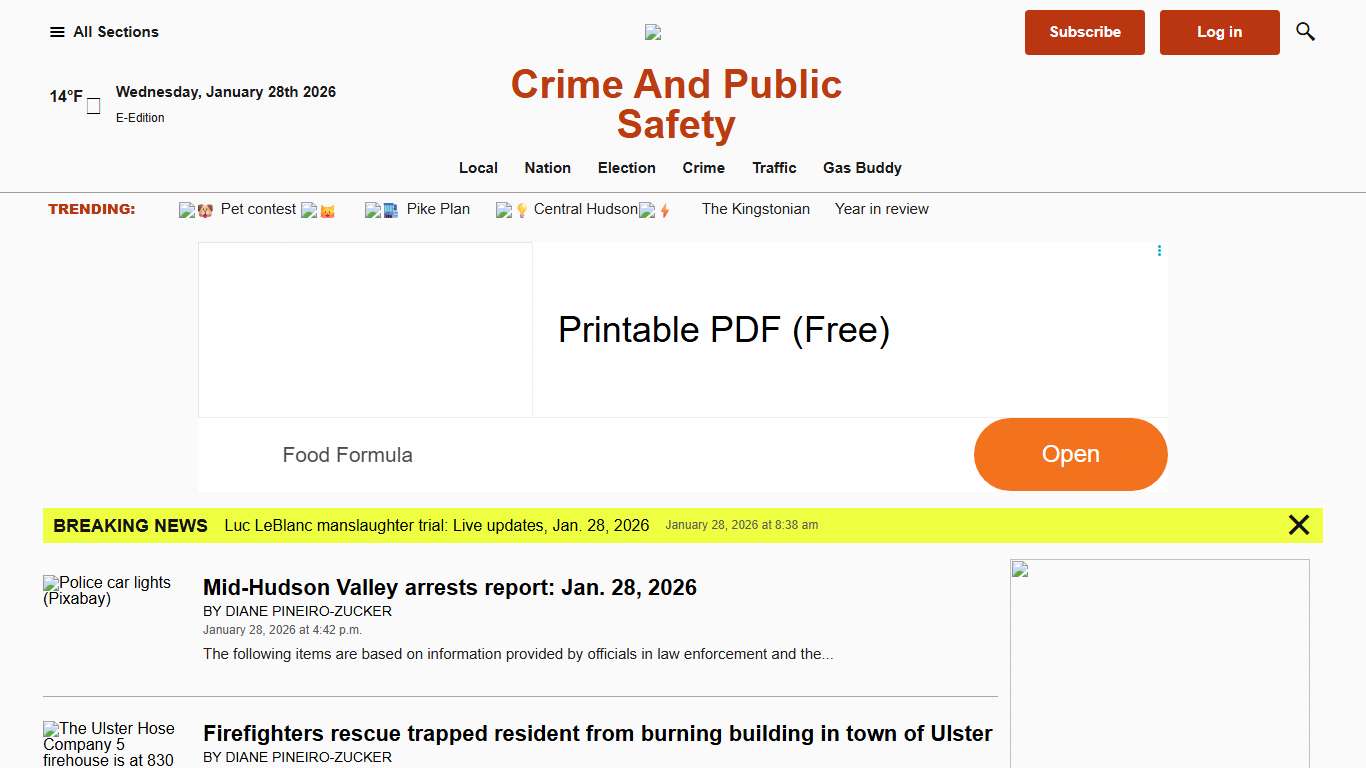Image resolution: width=1366 pixels, height=768 pixels.
Task: Open the Gas Buddy section
Action: (x=862, y=168)
